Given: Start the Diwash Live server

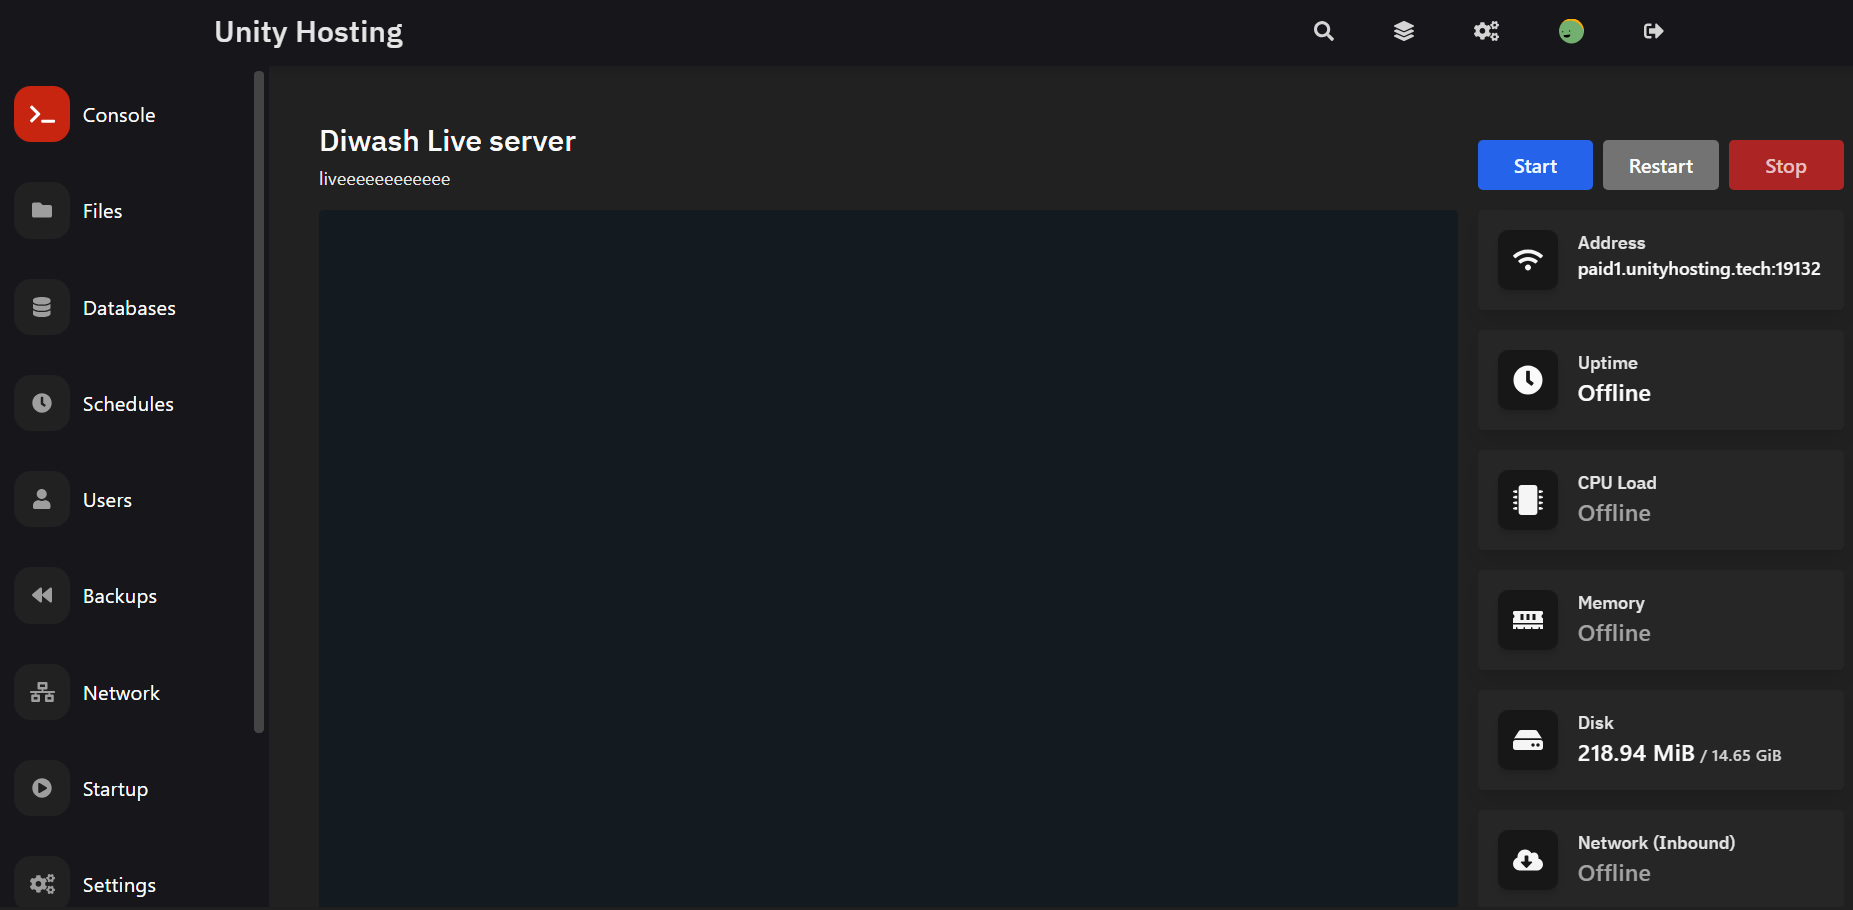Looking at the screenshot, I should coord(1535,165).
